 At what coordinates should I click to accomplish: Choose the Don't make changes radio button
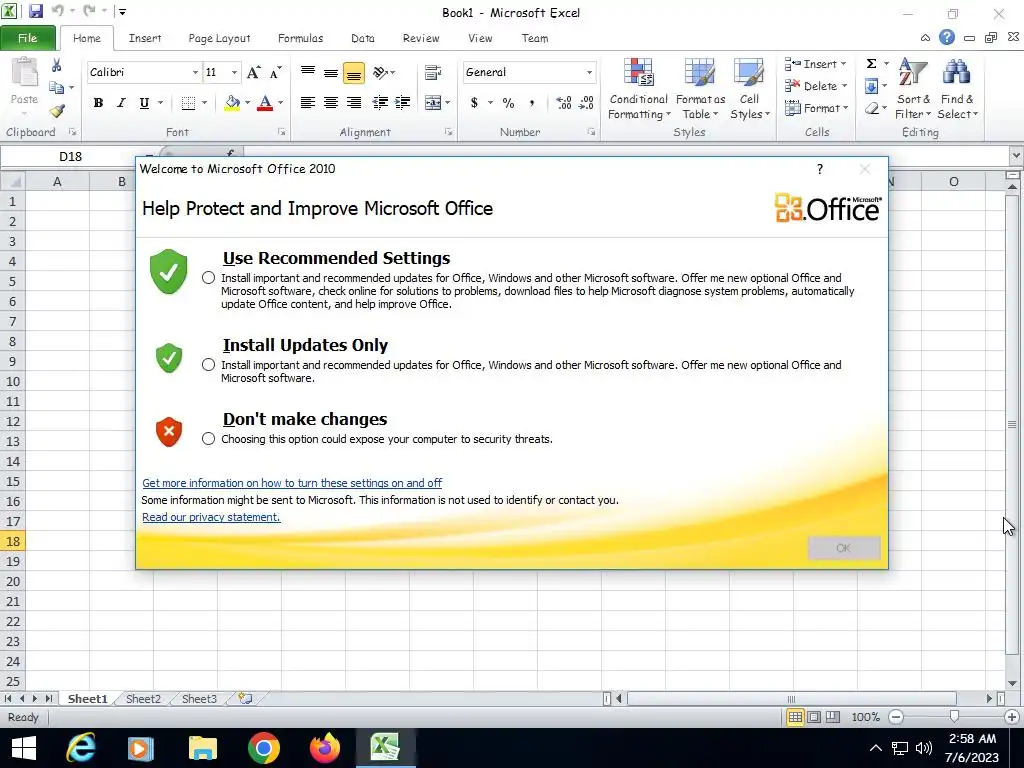208,439
